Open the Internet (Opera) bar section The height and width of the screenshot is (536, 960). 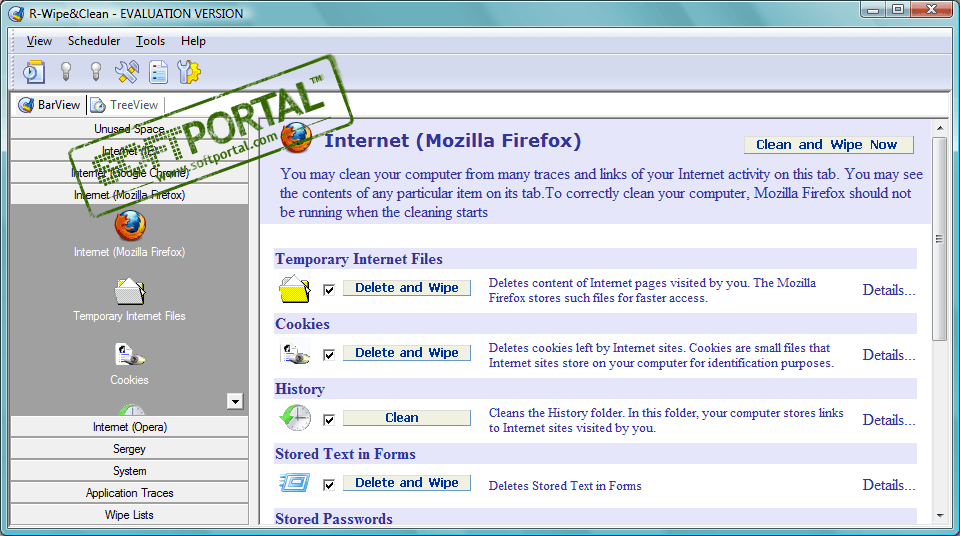[129, 427]
